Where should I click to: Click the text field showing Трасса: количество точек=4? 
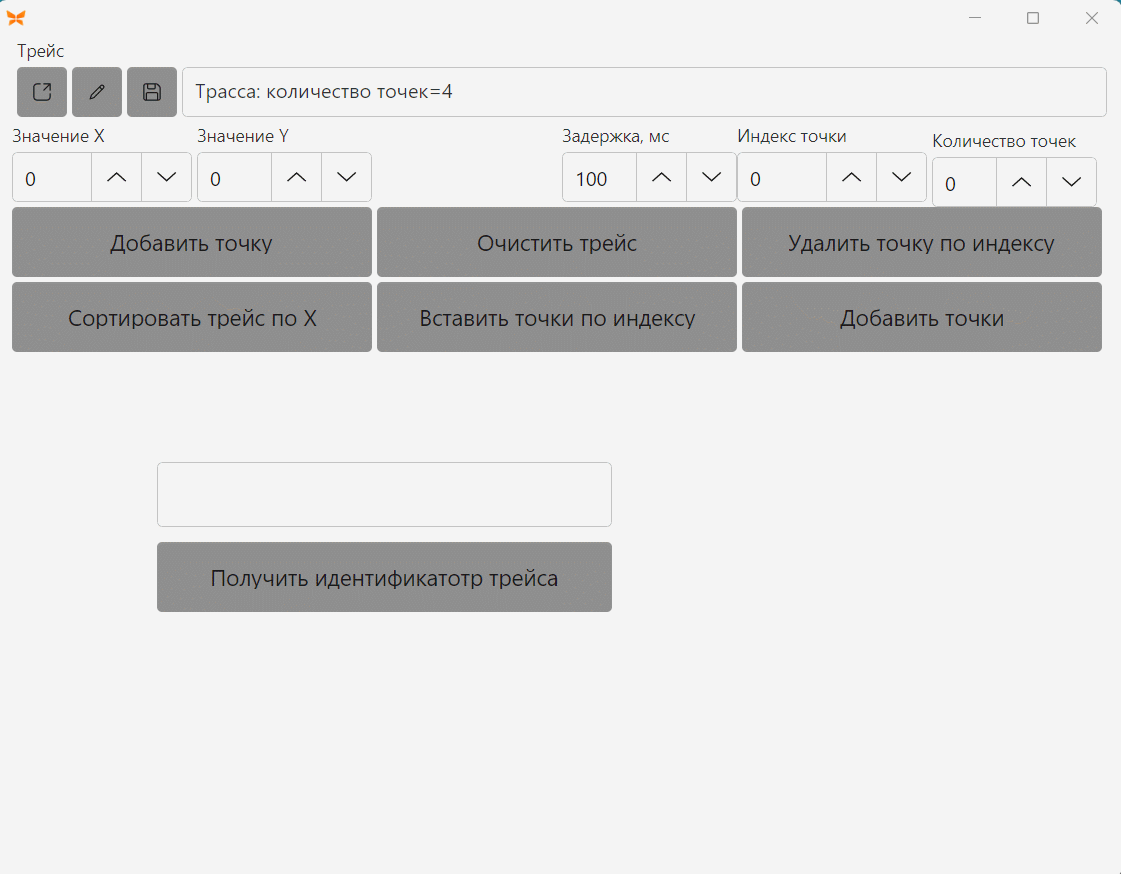pos(644,92)
